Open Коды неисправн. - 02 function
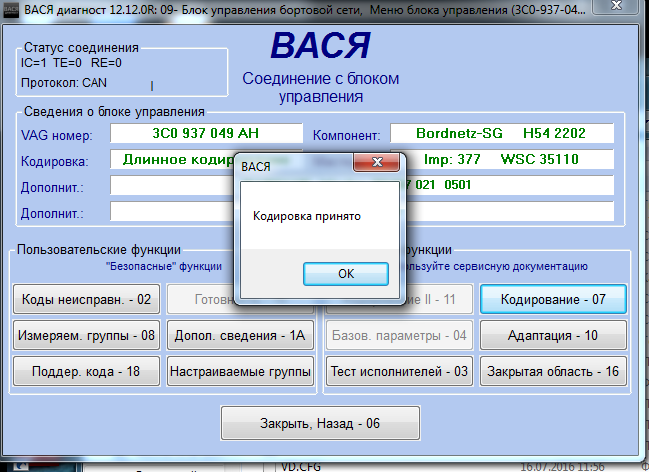 pos(86,299)
